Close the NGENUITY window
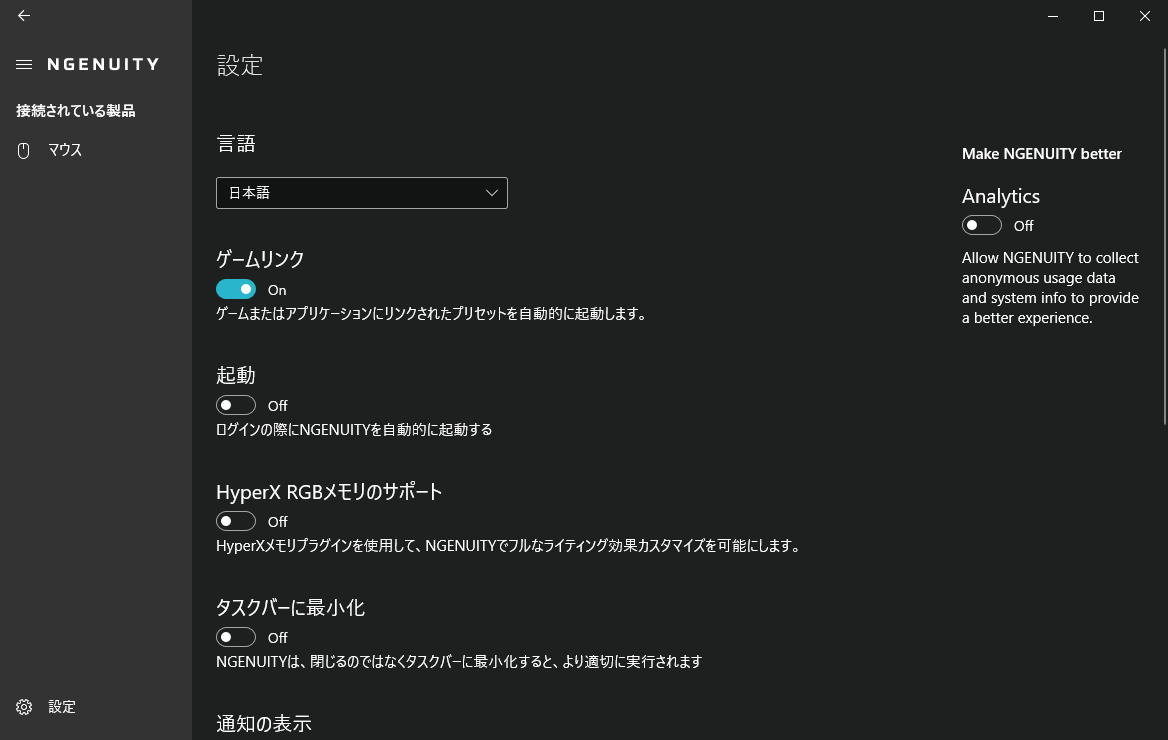This screenshot has width=1168, height=740. (1145, 16)
